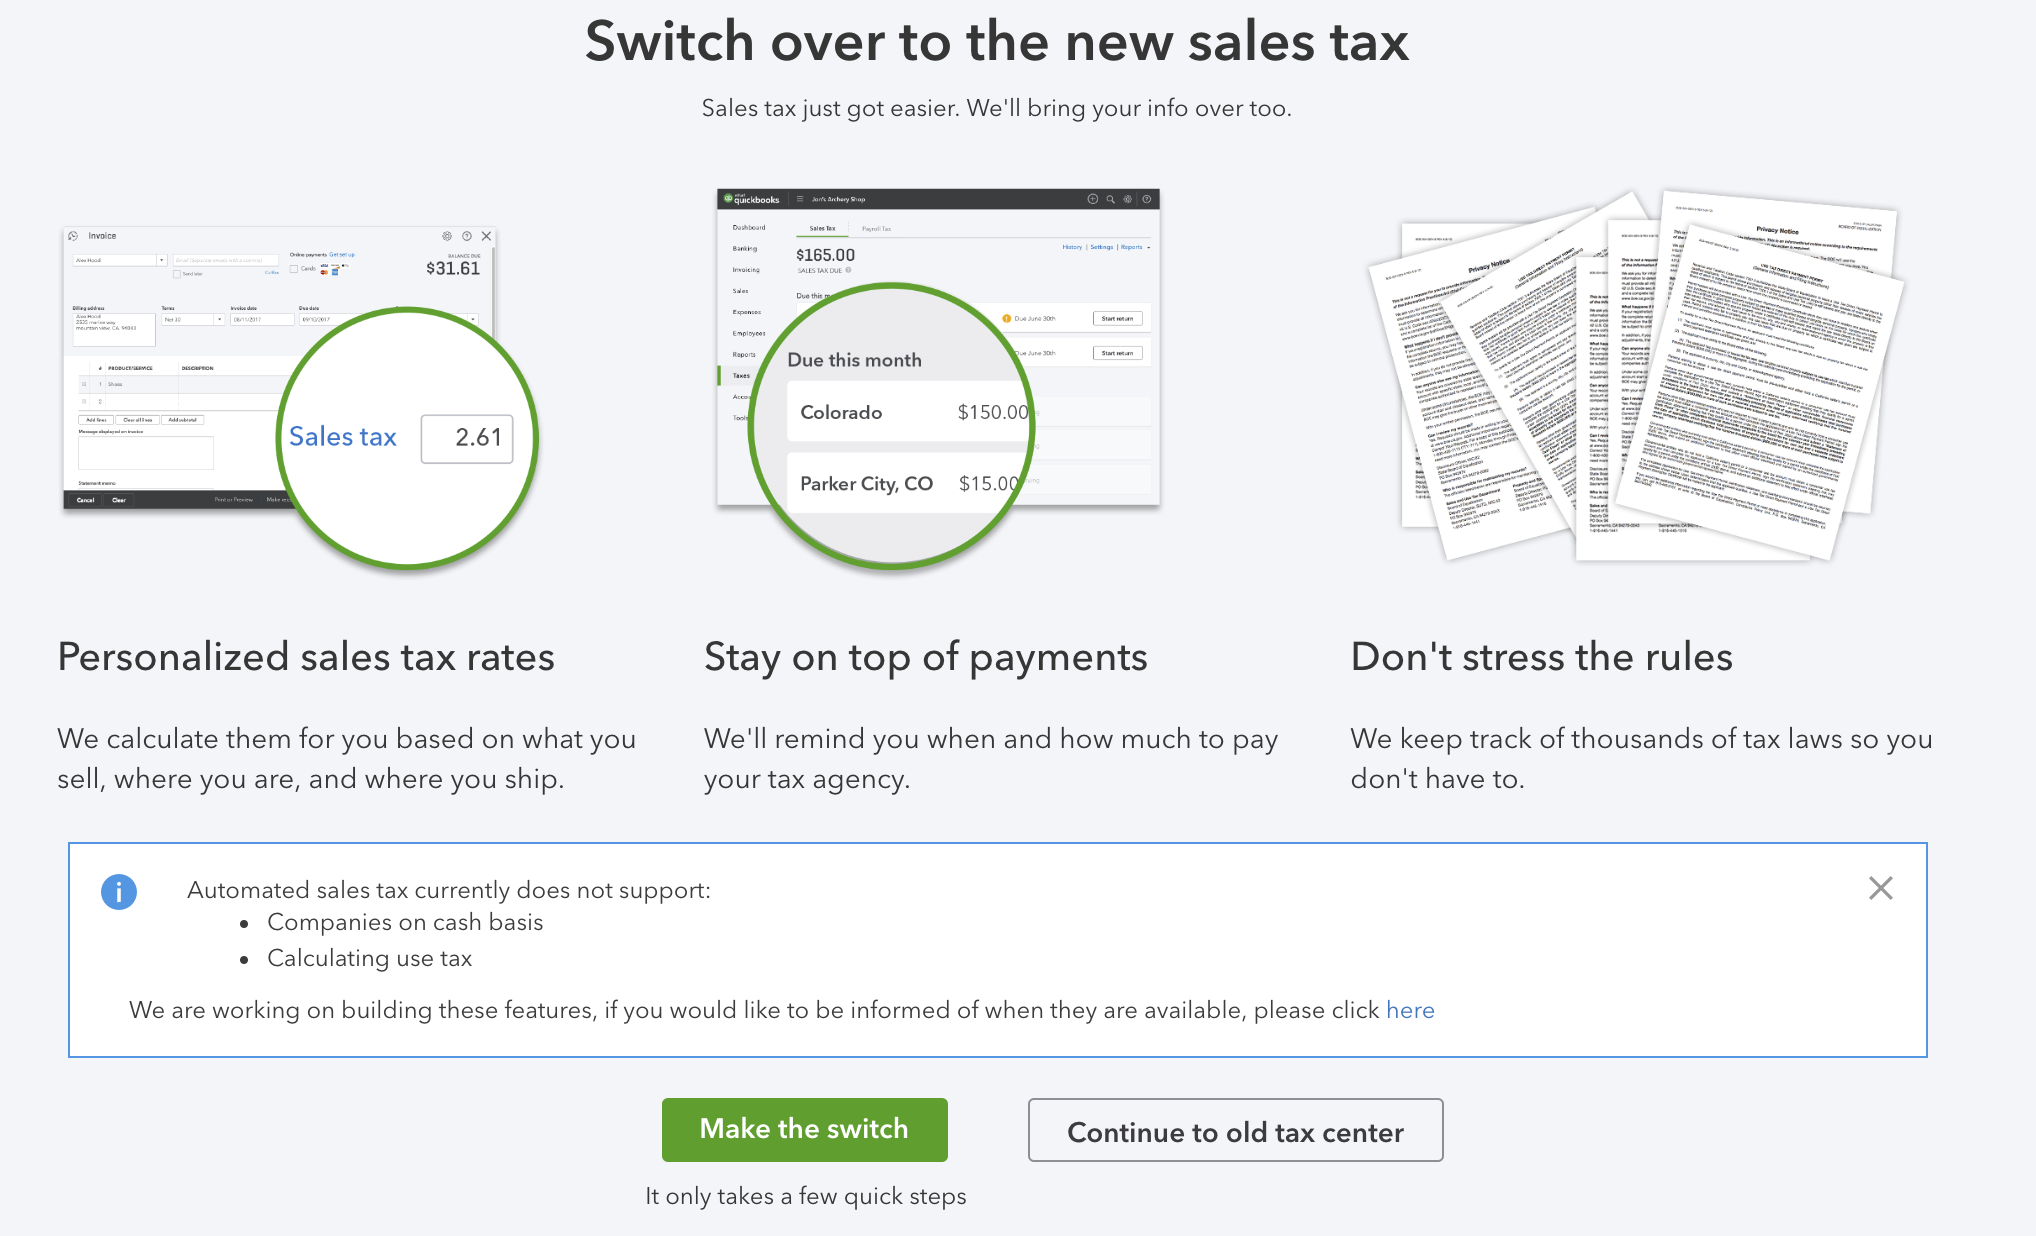Click the blue info icon in the notice
Screen dimensions: 2036x1236
[119, 891]
